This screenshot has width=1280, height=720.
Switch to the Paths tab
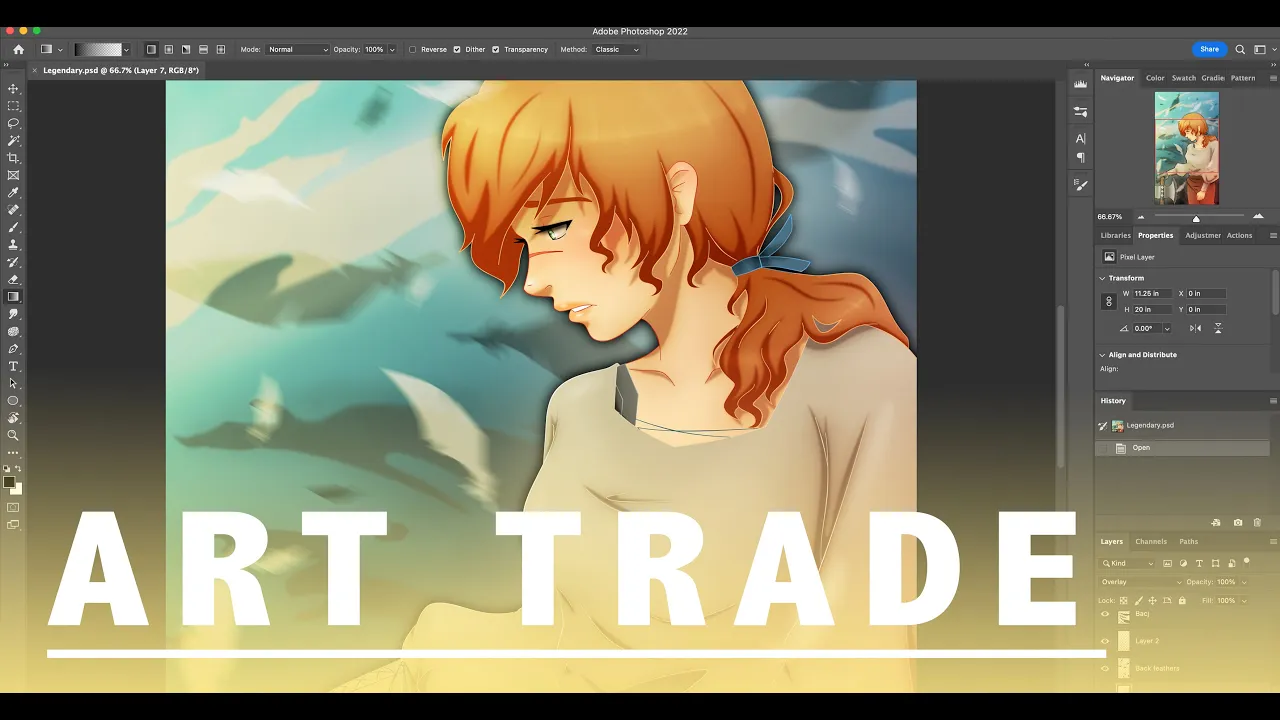click(1189, 542)
